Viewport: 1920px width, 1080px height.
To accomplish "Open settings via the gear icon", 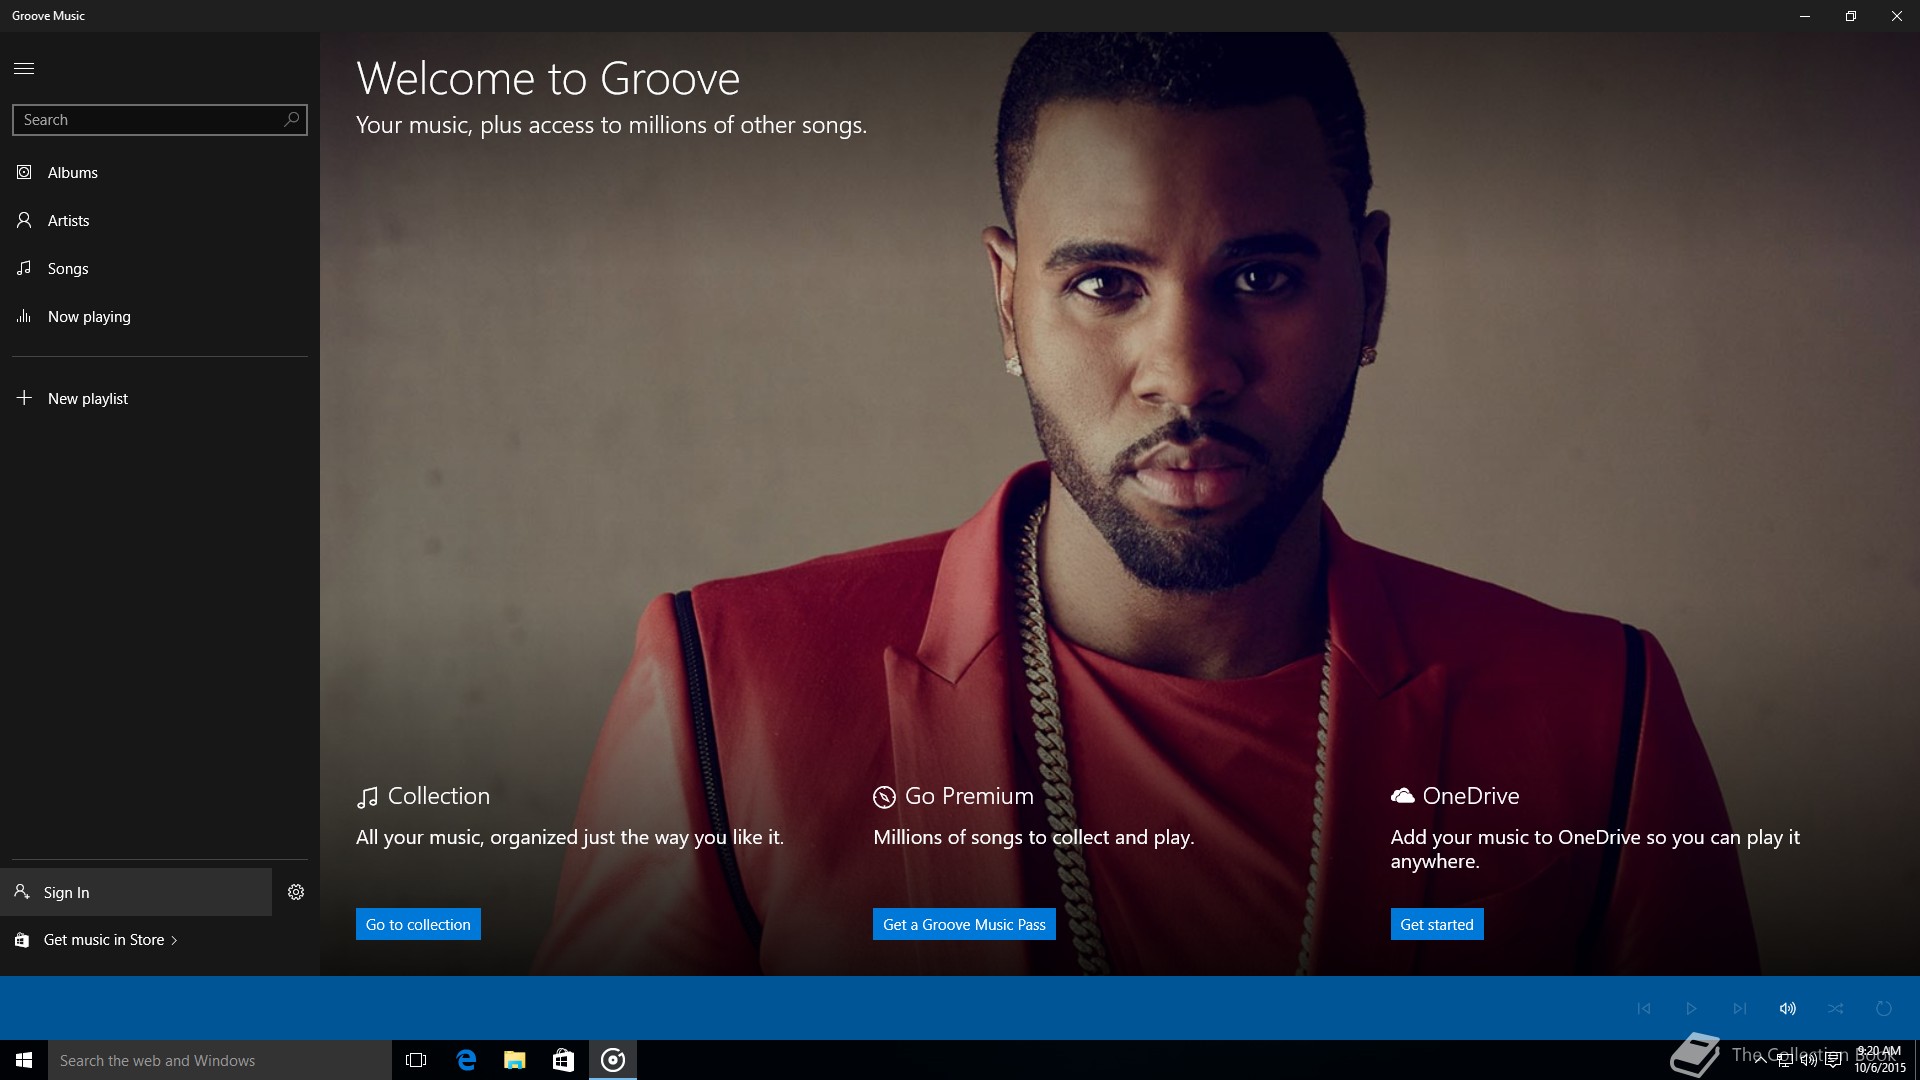I will (x=296, y=892).
